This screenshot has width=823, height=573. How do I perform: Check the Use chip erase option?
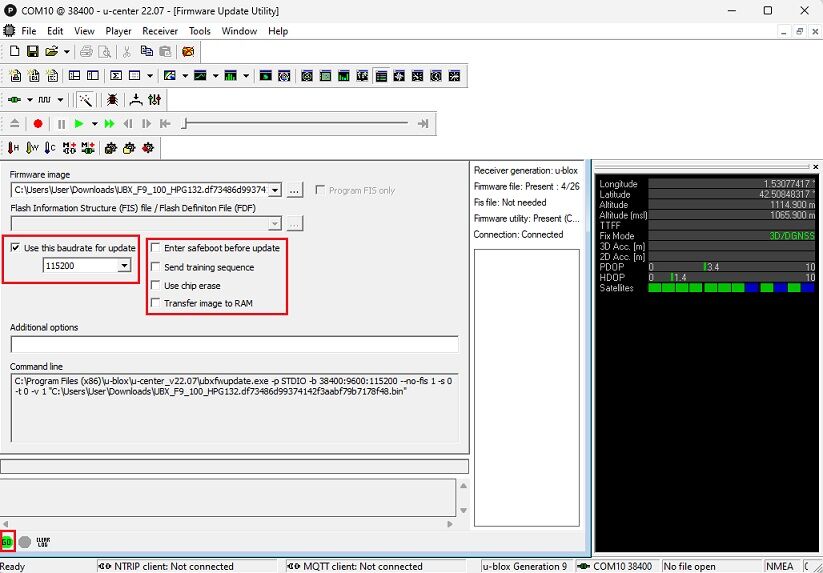(x=155, y=285)
